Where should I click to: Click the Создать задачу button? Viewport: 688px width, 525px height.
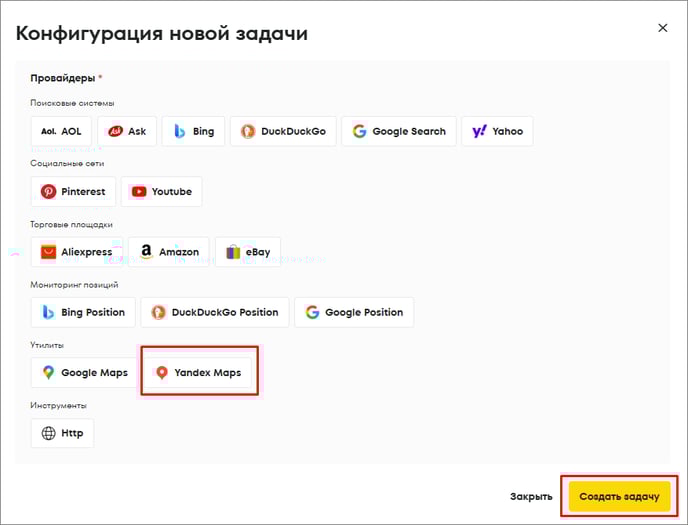(x=619, y=496)
